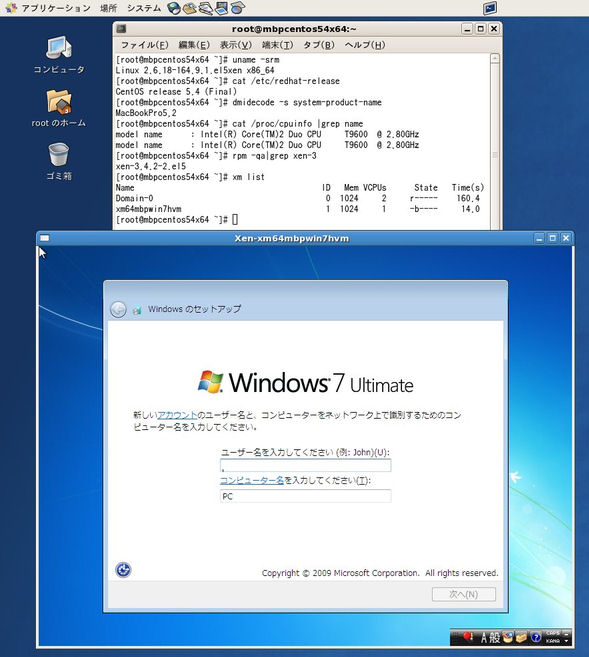Click the terminal scrollbar up arrow
The width and height of the screenshot is (589, 657).
(495, 58)
